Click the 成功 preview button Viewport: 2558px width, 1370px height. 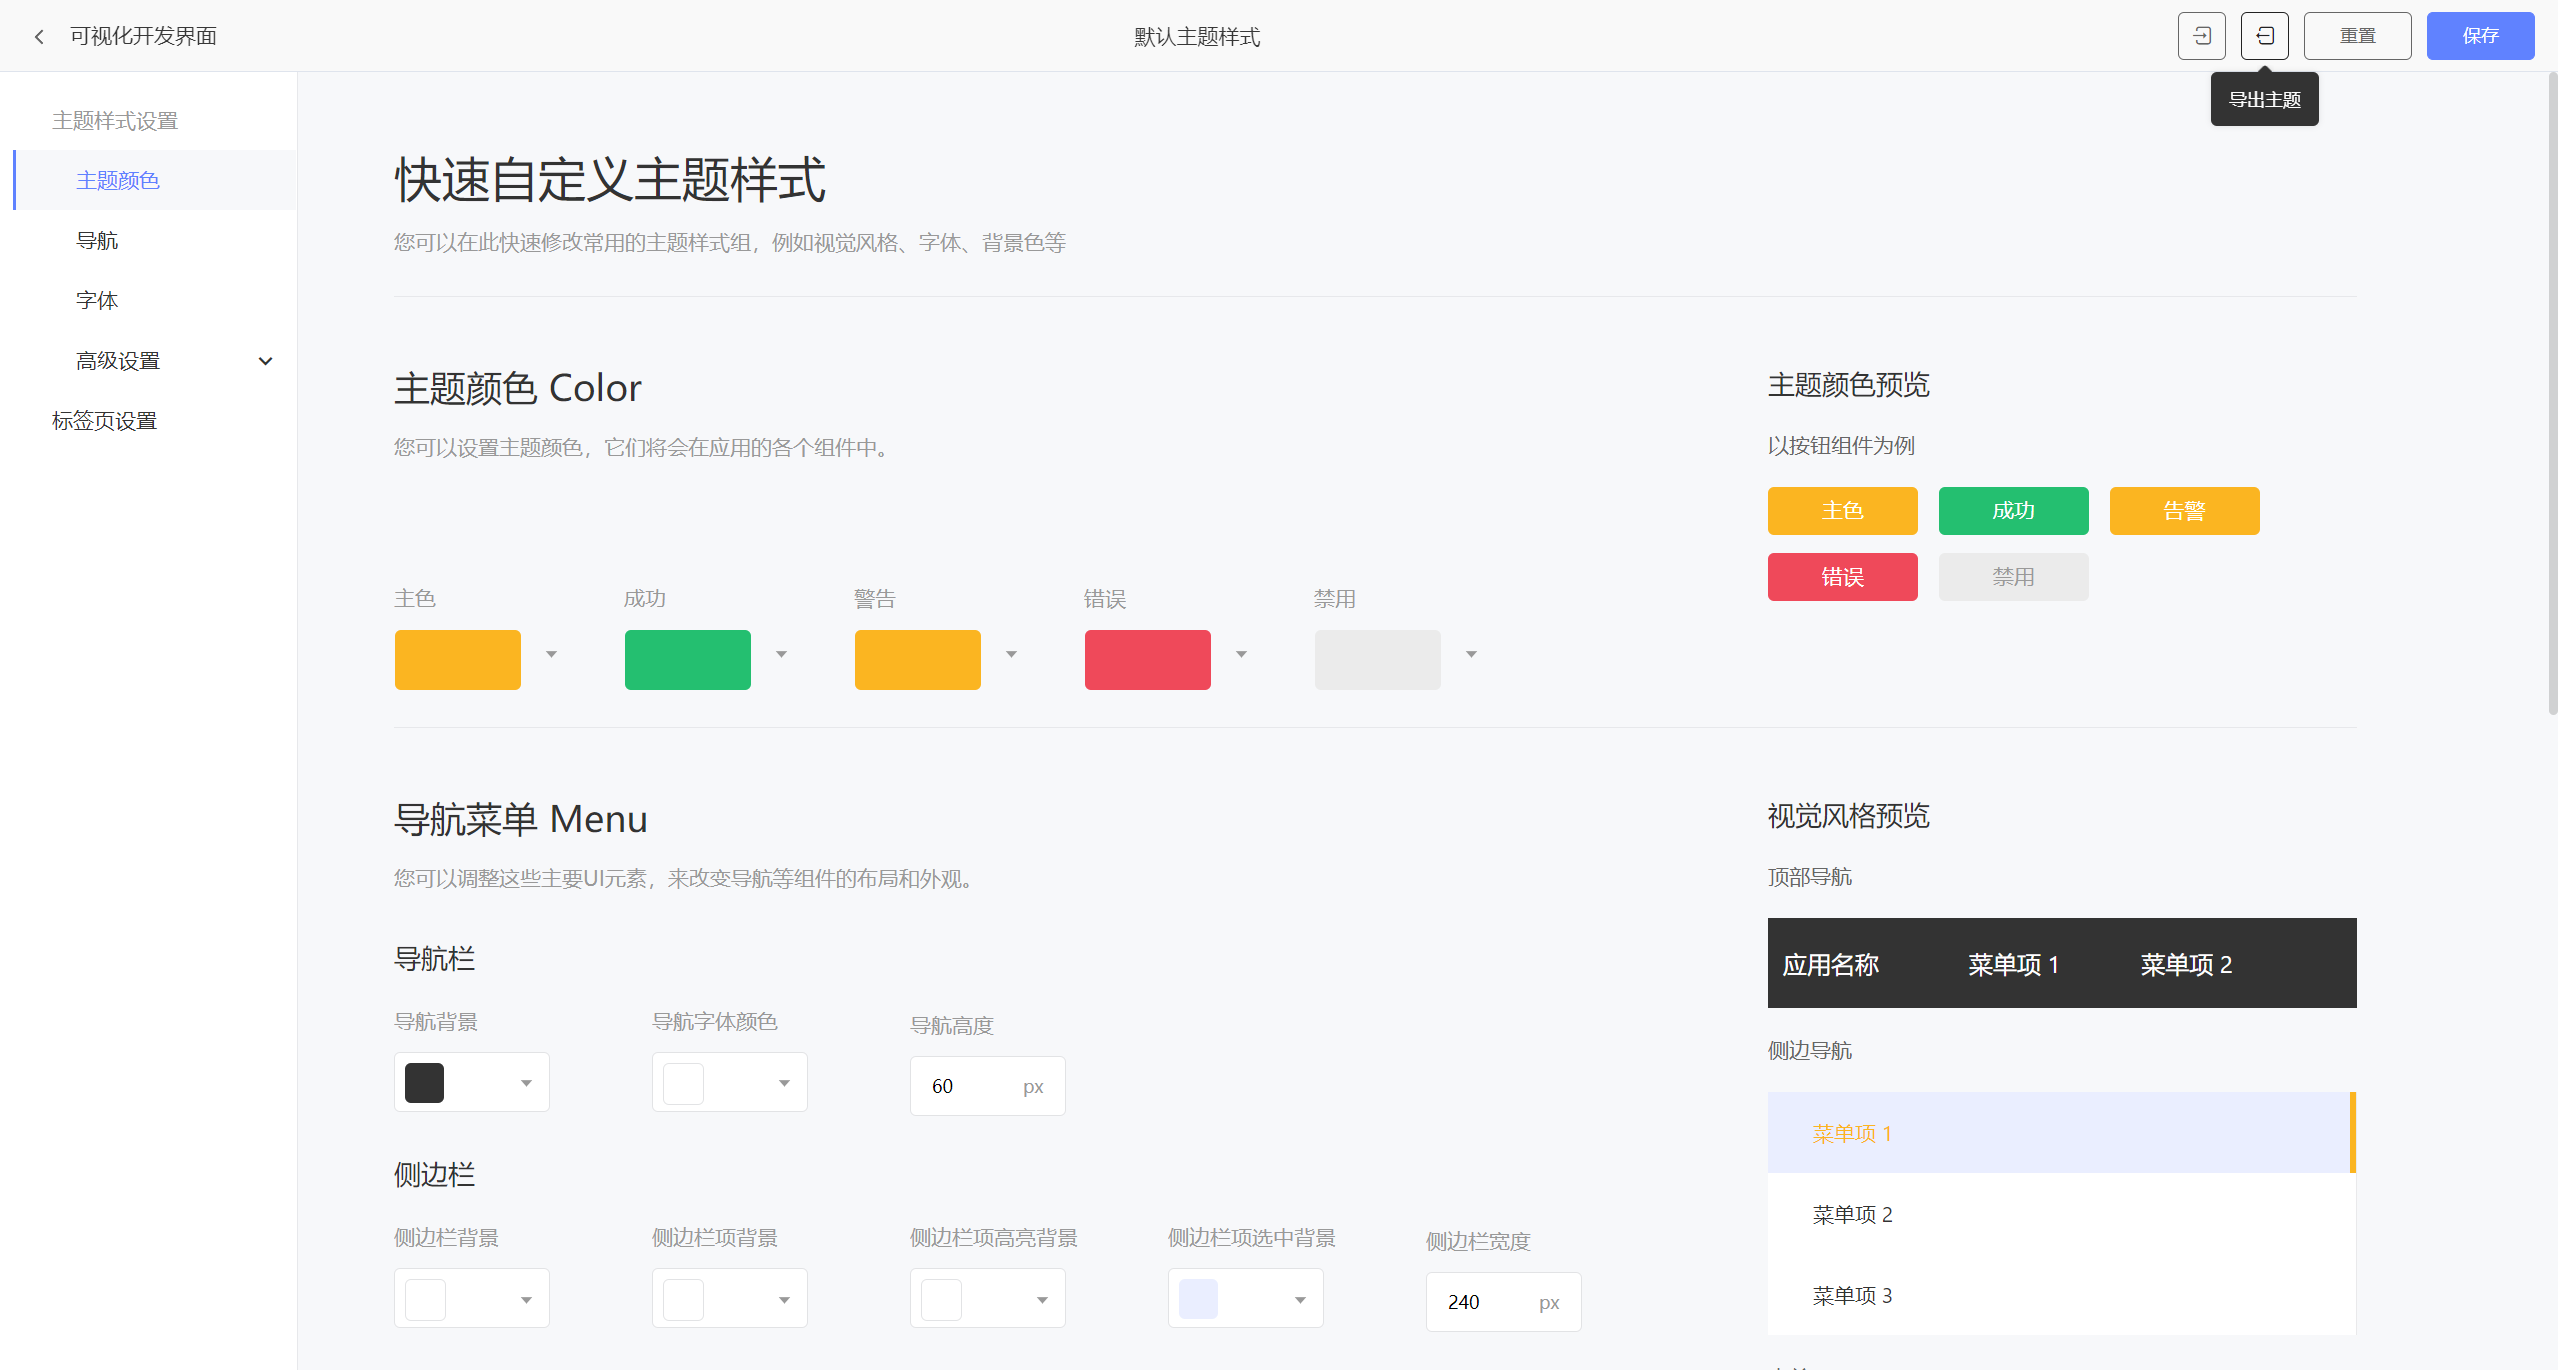click(x=2013, y=511)
